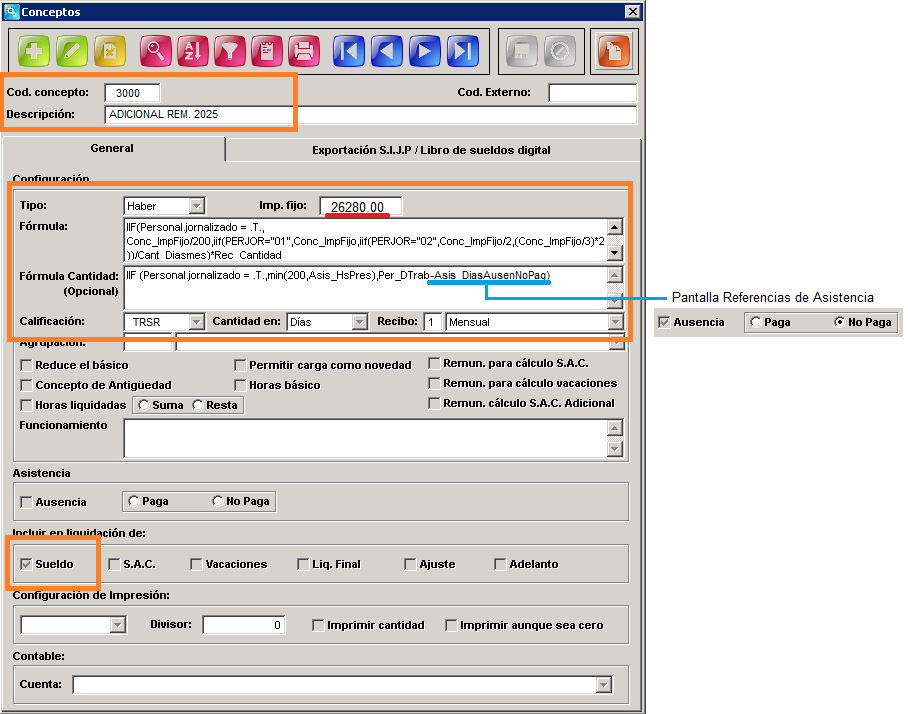
Task: Toggle Sueldo checkbox
Action: pyautogui.click(x=26, y=564)
